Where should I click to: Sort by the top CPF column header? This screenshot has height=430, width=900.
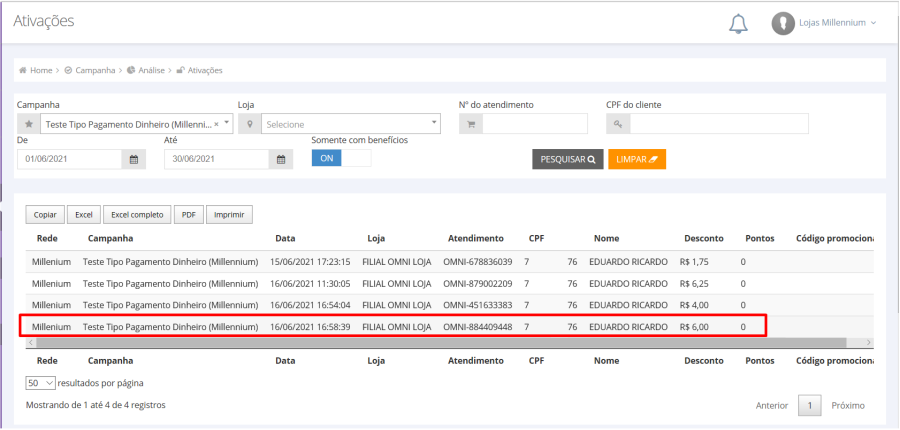coord(536,238)
